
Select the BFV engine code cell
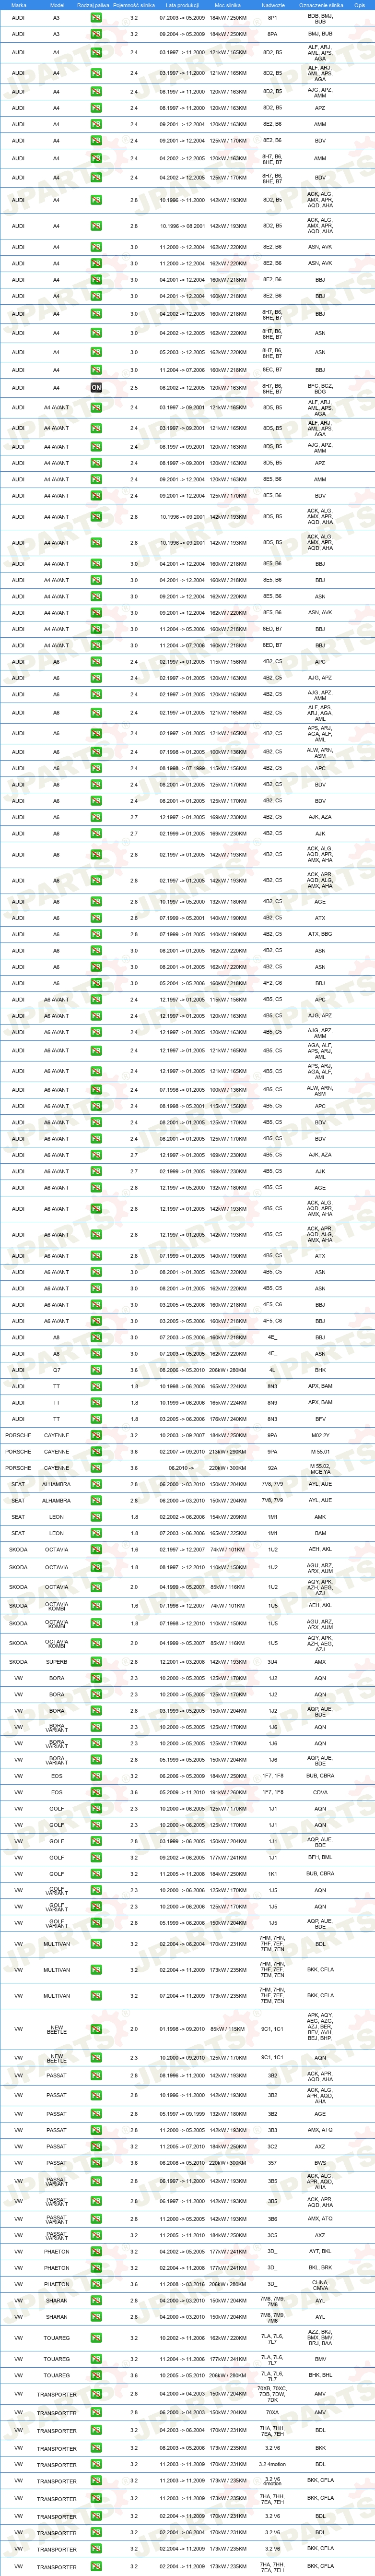tap(320, 1419)
